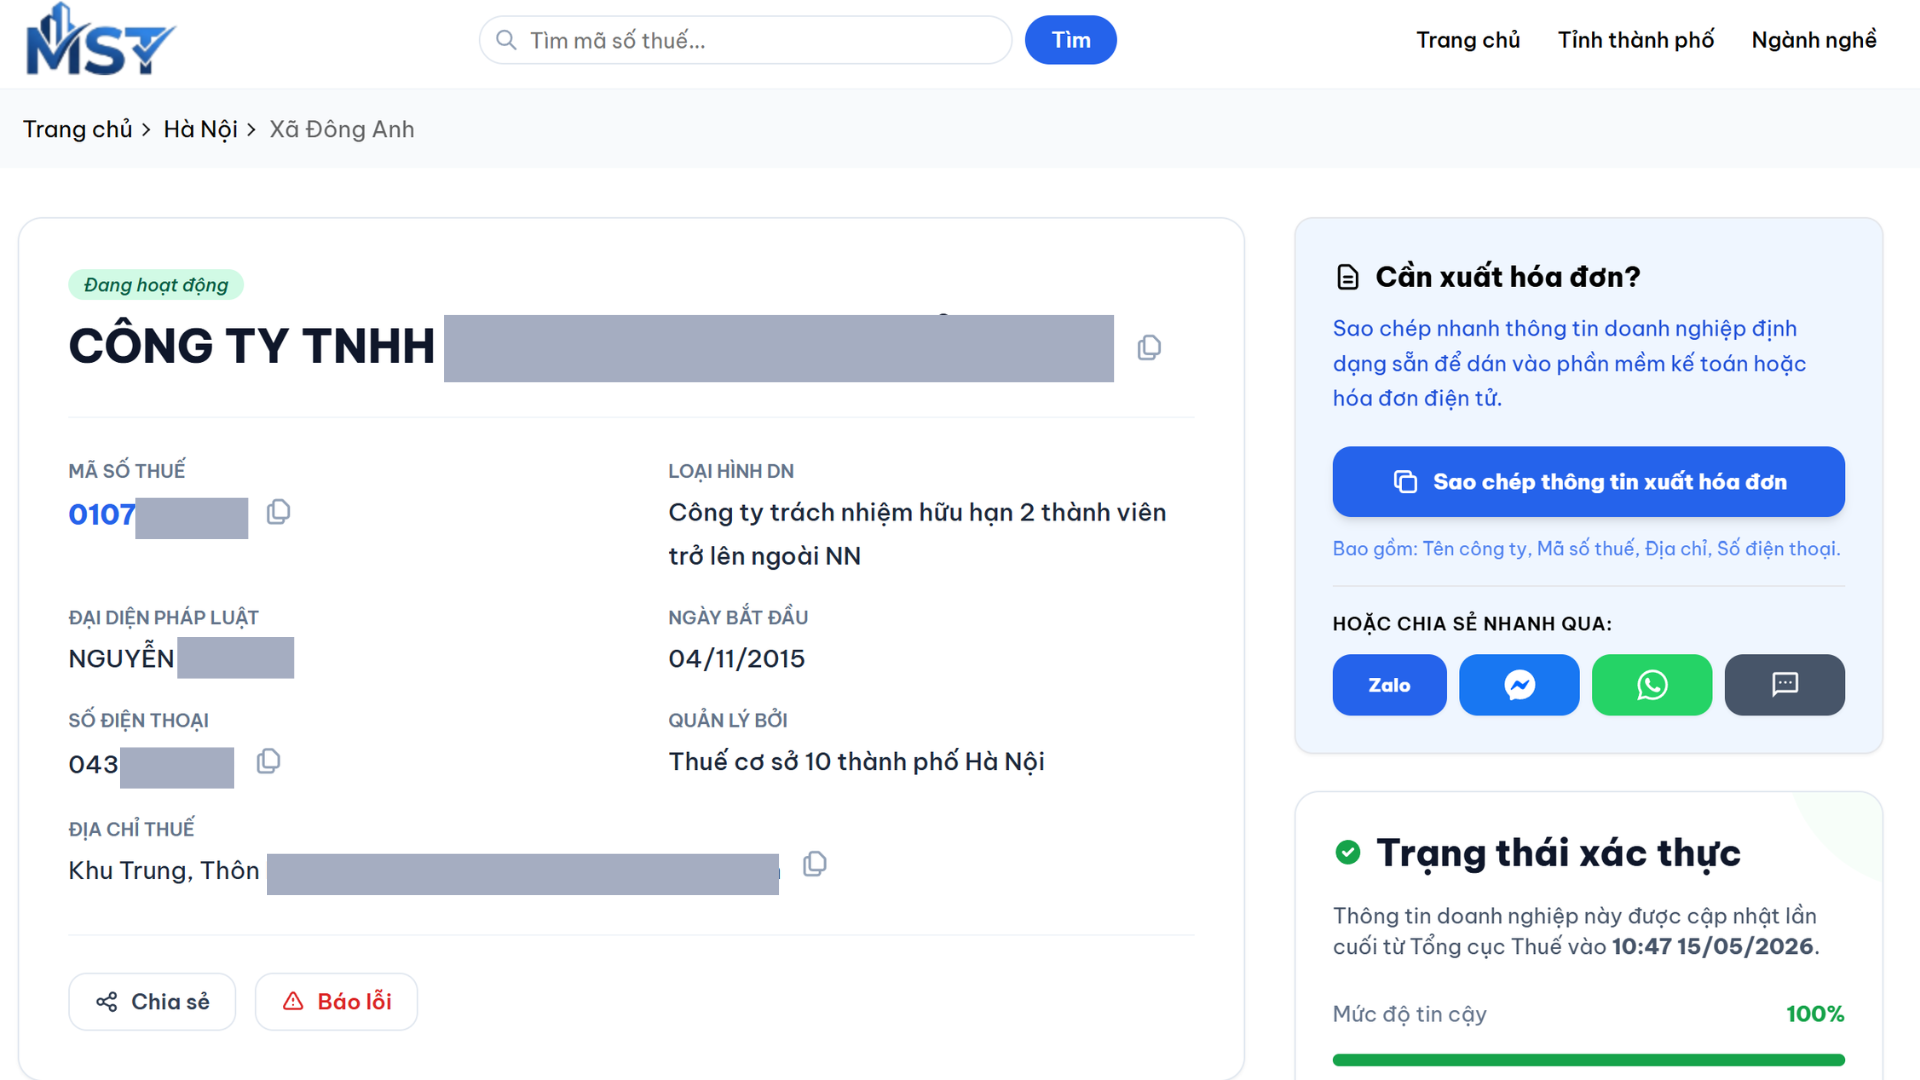Image resolution: width=1920 pixels, height=1080 pixels.
Task: Open the Ngành nghề menu item
Action: pyautogui.click(x=1813, y=40)
